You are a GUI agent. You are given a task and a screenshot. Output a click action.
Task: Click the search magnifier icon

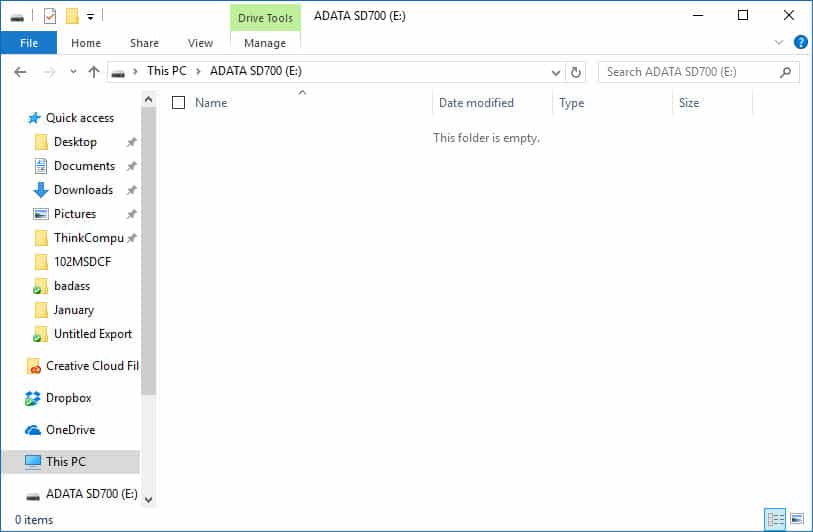pyautogui.click(x=786, y=72)
